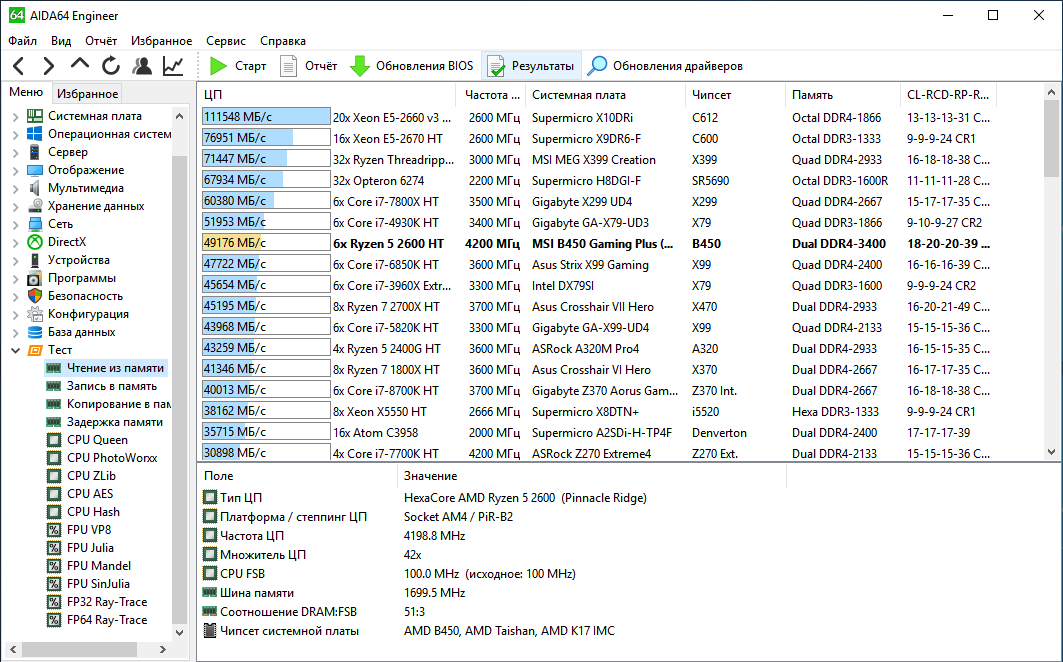Expand the DirectX tree node

click(16, 241)
